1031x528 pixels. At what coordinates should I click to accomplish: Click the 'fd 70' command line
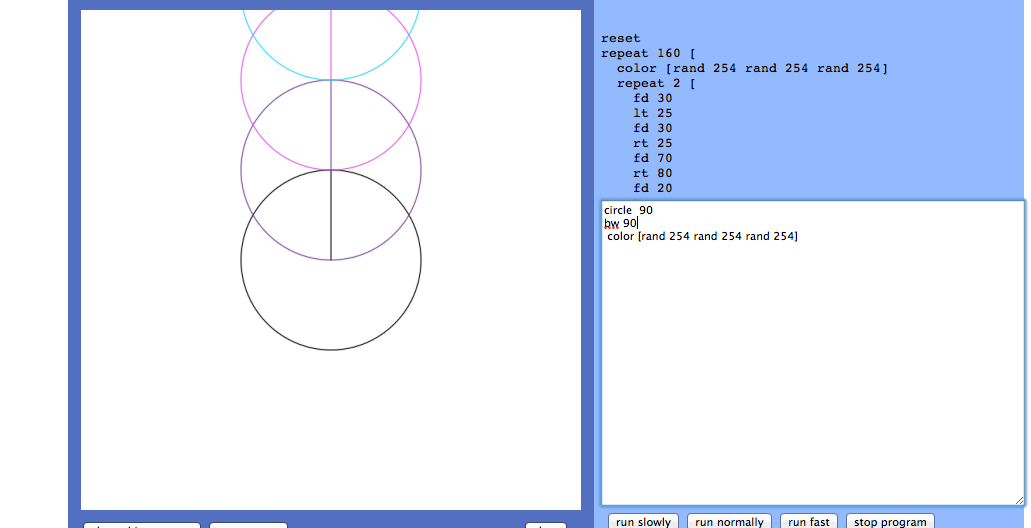point(653,158)
